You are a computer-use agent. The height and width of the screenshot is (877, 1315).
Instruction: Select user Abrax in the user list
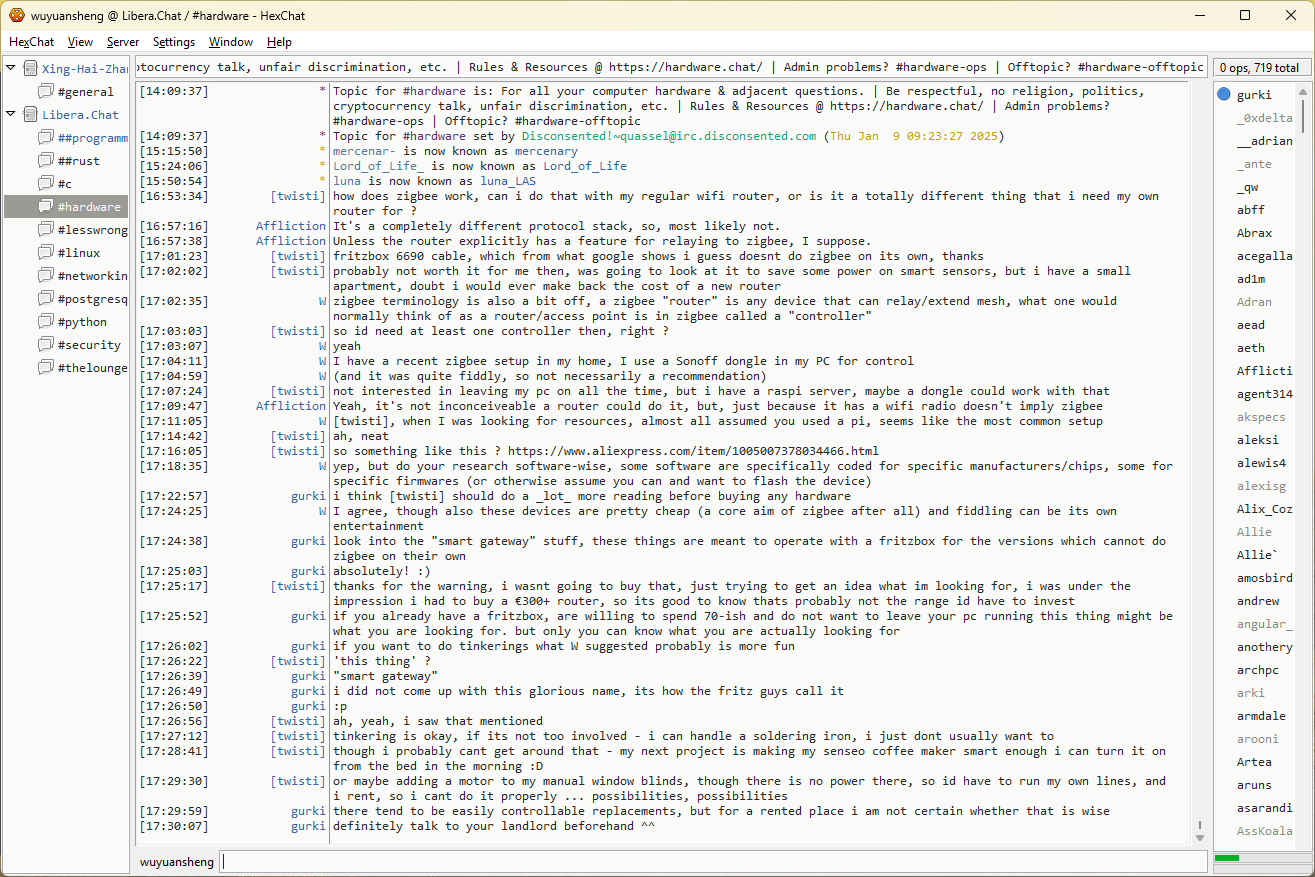[x=1254, y=233]
